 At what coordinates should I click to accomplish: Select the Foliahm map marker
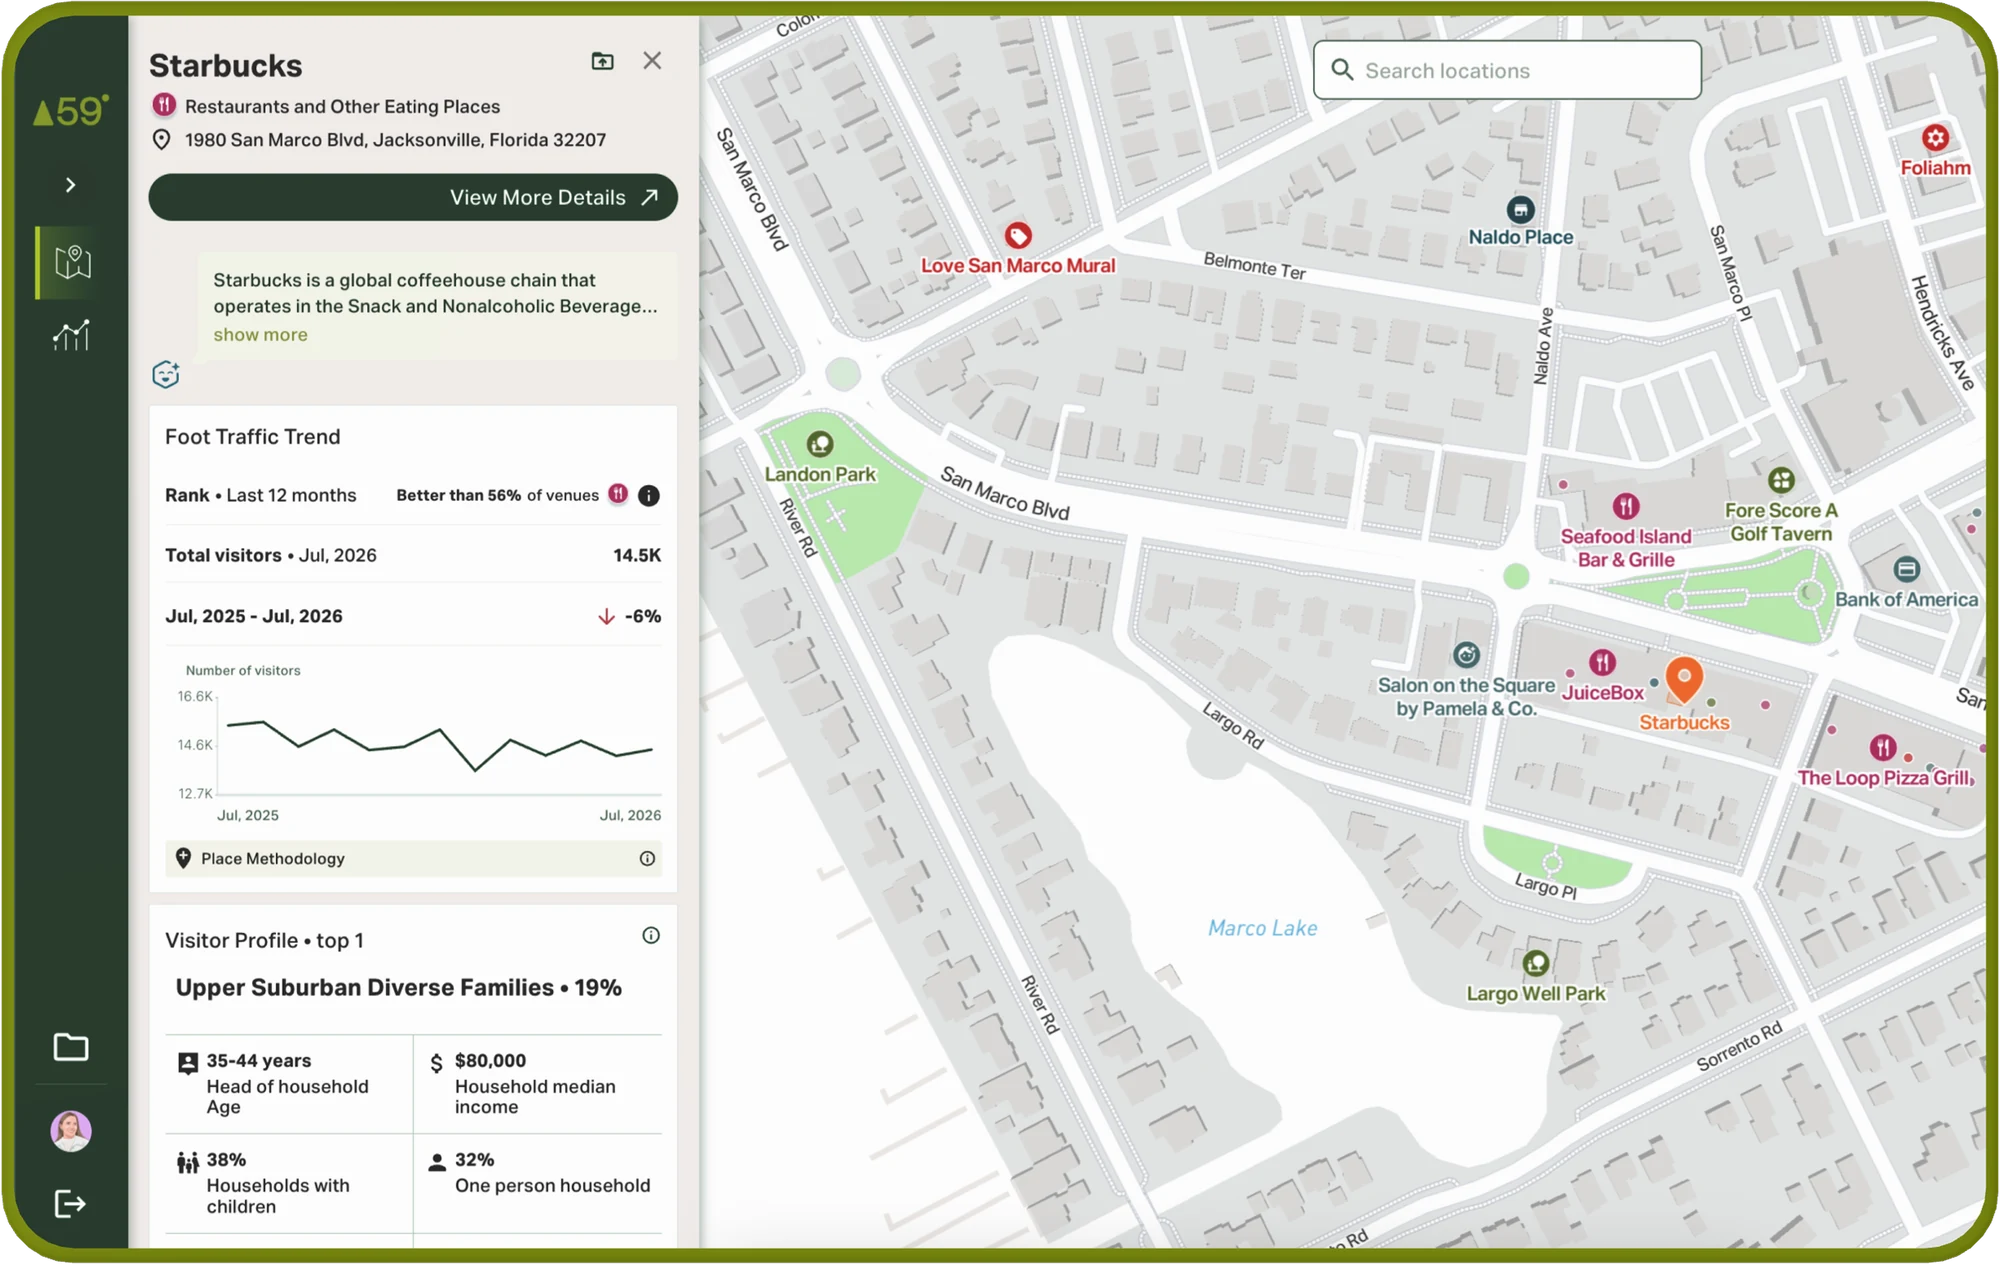tap(1936, 138)
